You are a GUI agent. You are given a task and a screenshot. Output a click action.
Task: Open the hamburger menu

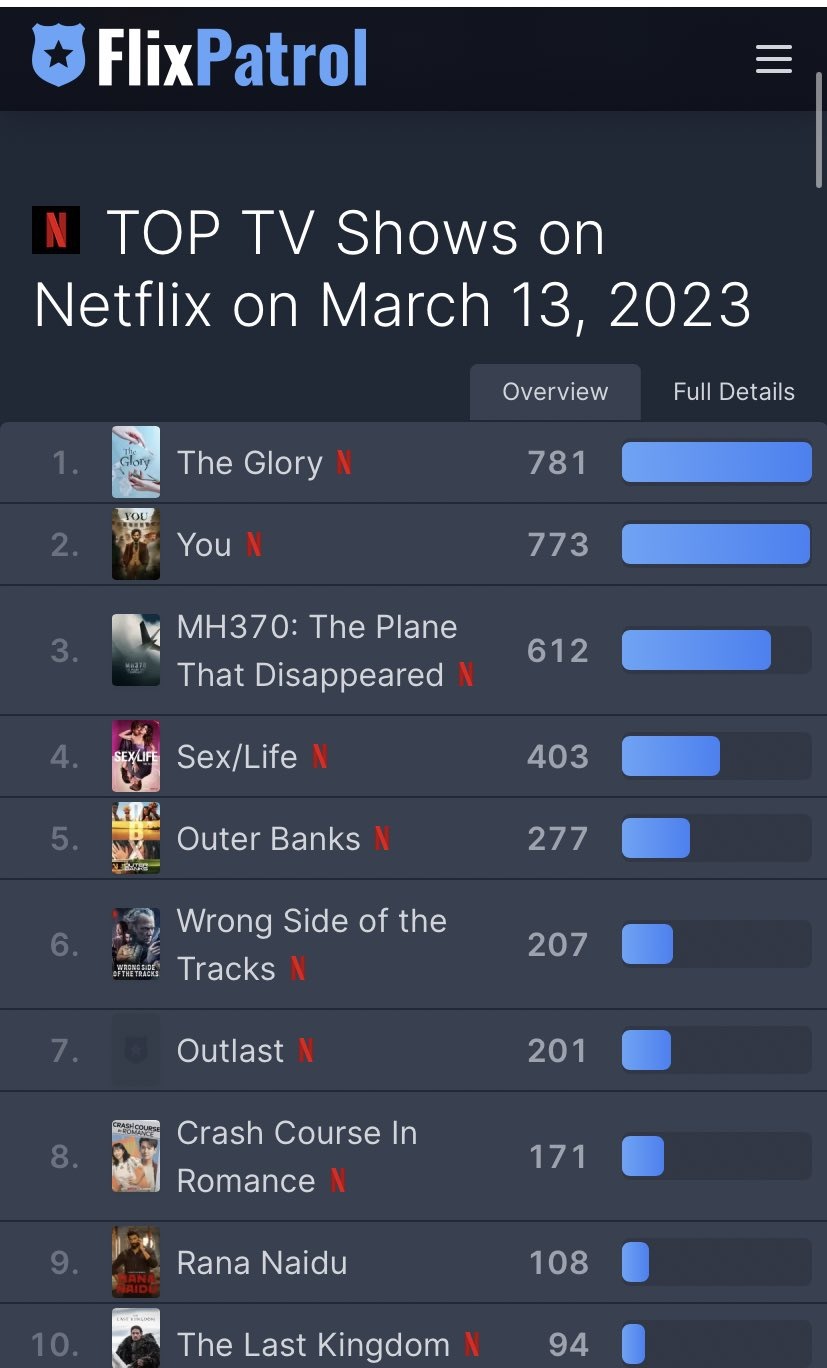pos(773,59)
